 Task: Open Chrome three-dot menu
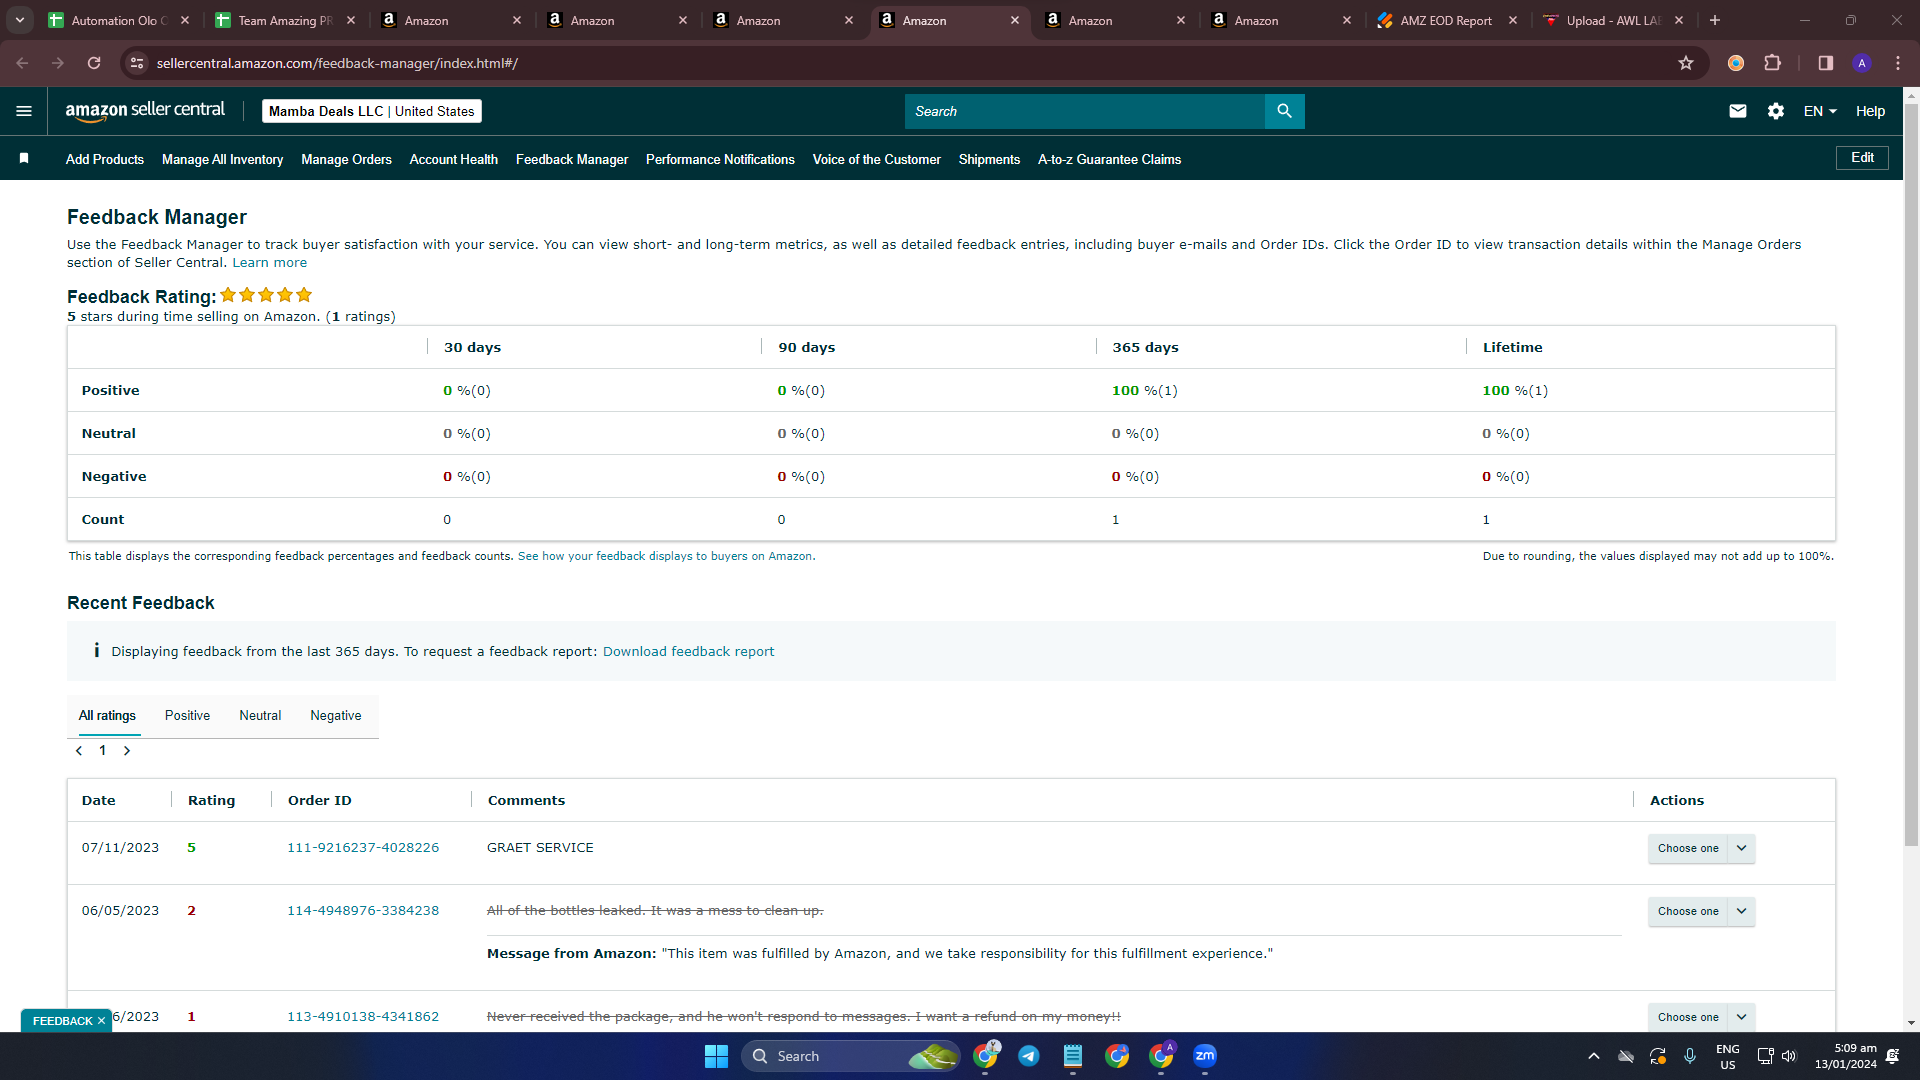(1898, 63)
